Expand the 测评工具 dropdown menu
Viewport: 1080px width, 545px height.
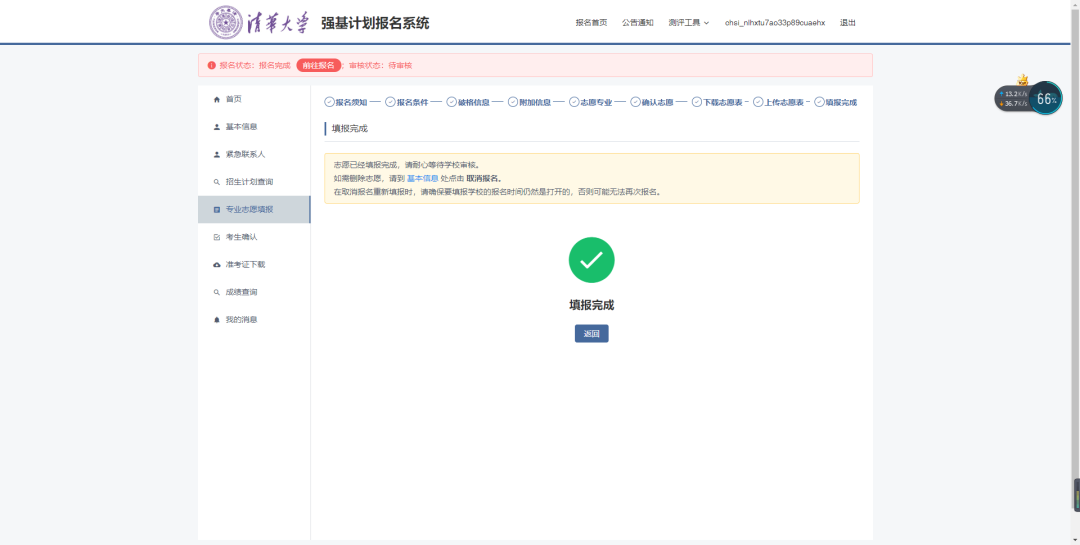(689, 23)
